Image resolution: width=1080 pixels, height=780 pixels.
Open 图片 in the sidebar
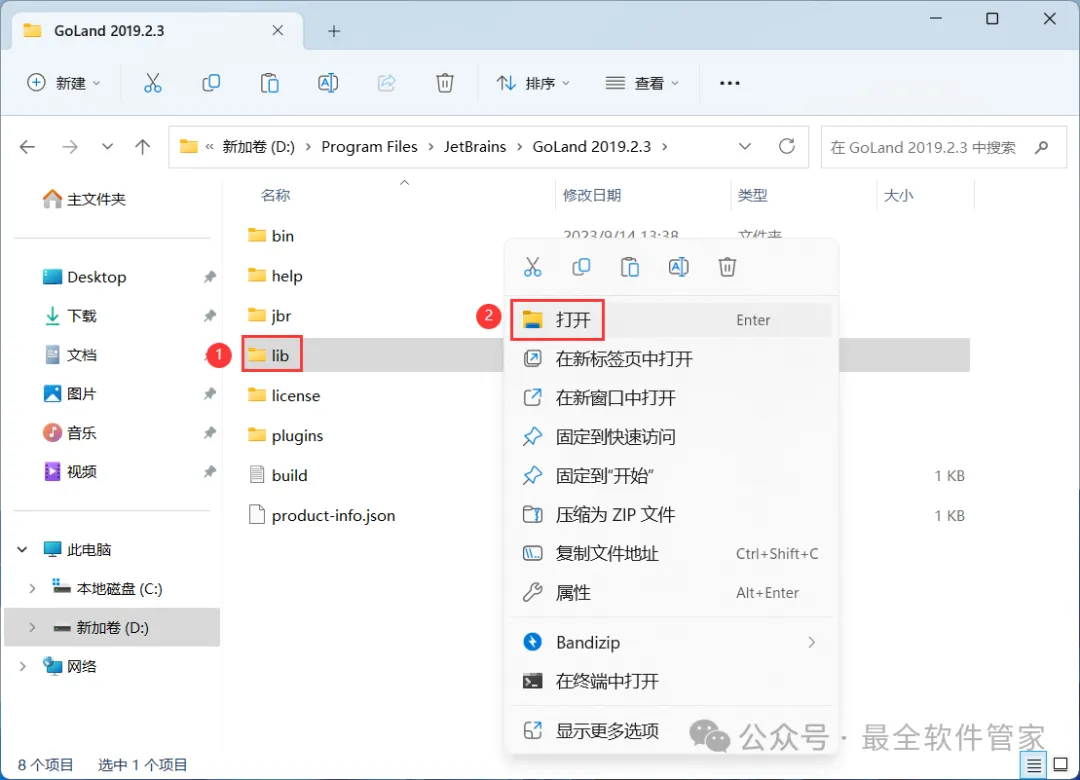tap(70, 394)
